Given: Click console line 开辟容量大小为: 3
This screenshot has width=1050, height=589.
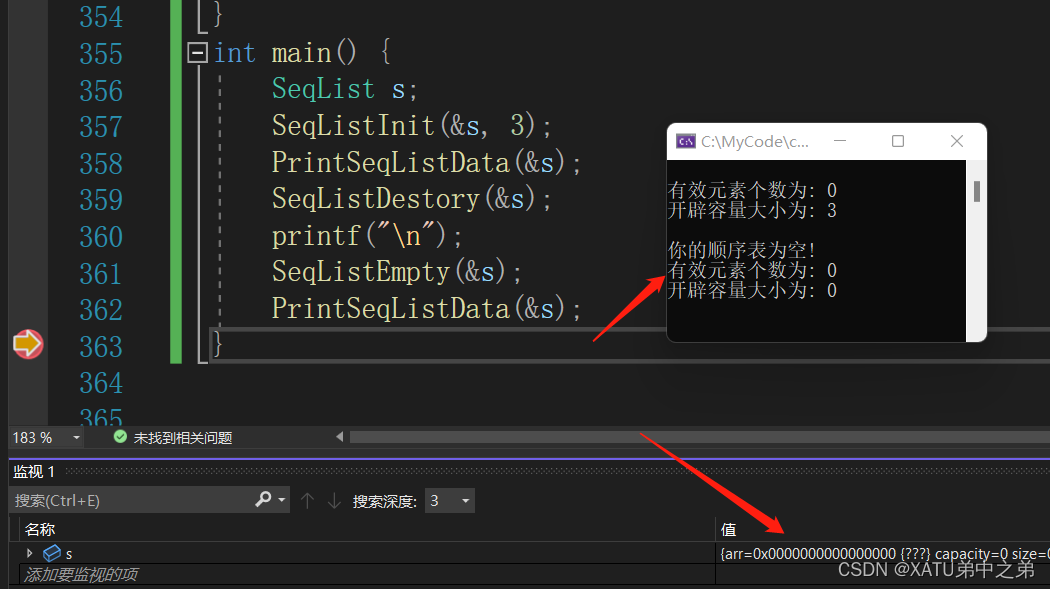Looking at the screenshot, I should (752, 210).
